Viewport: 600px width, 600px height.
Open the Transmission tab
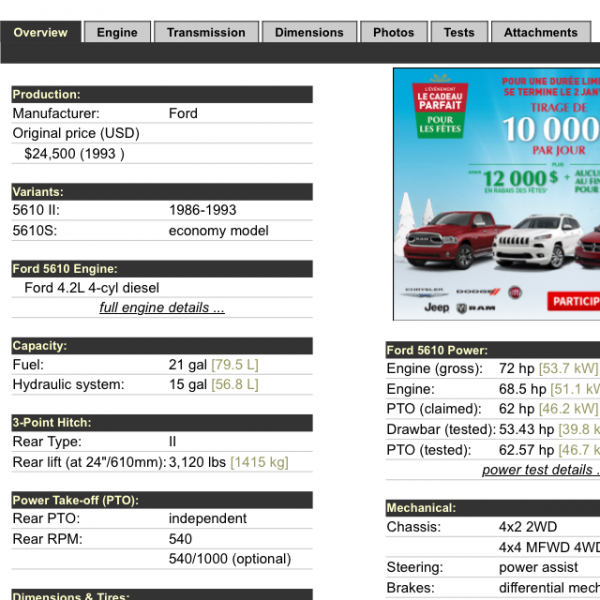(206, 32)
